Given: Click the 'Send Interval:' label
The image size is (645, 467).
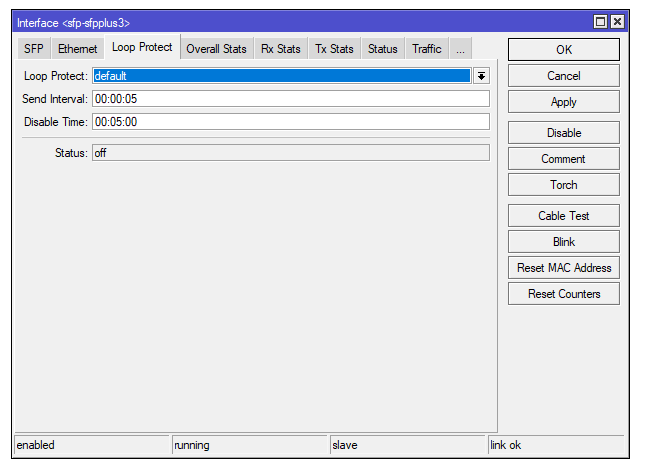Looking at the screenshot, I should pos(55,99).
